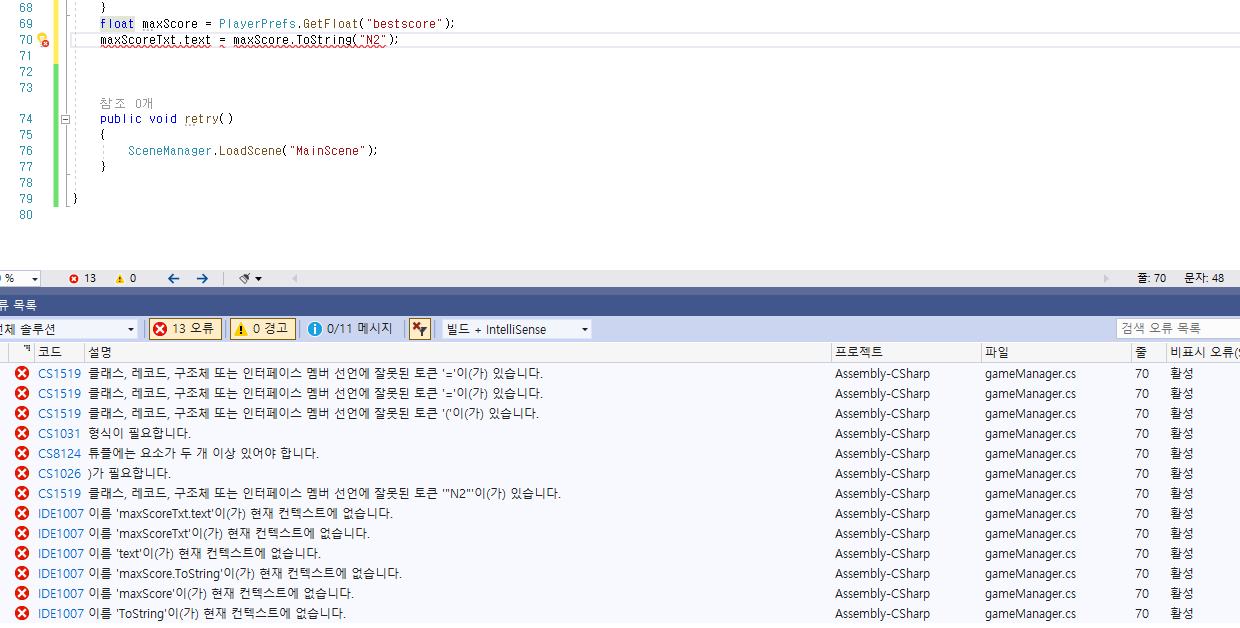The image size is (1240, 628).
Task: Sort by the '비표시 오류' column header
Action: click(x=1204, y=352)
